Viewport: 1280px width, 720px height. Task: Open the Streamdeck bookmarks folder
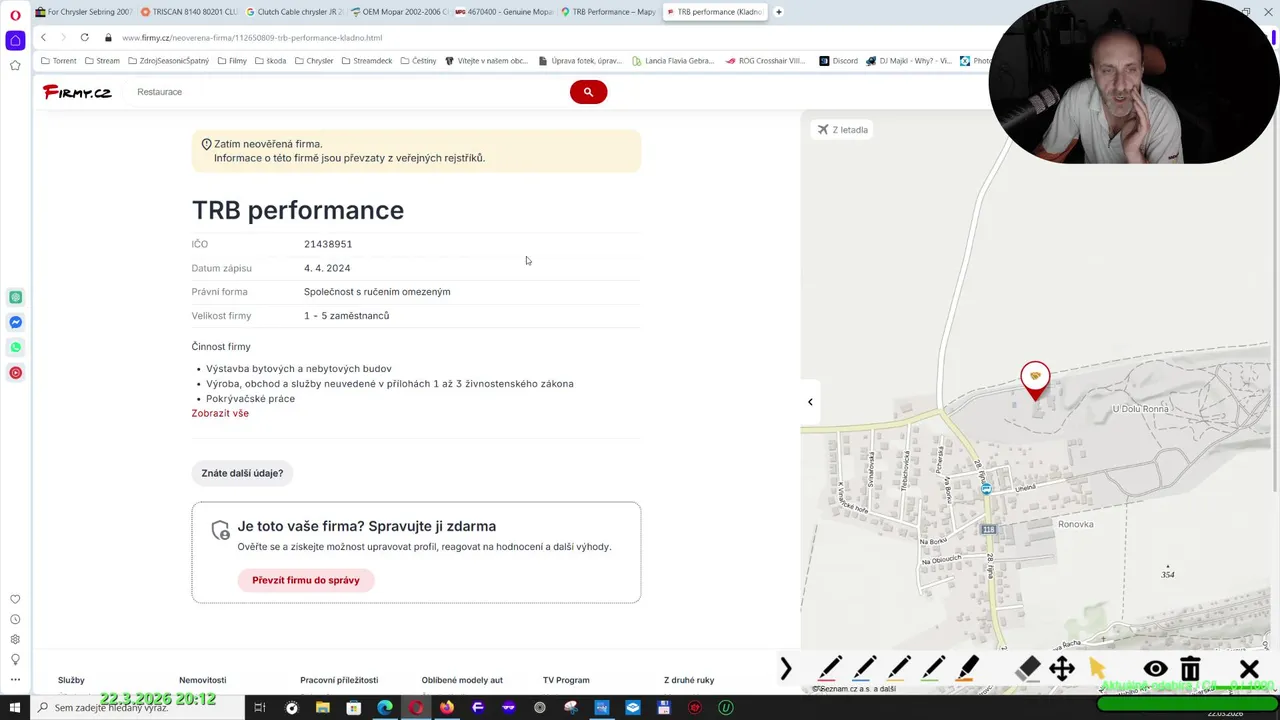point(367,61)
